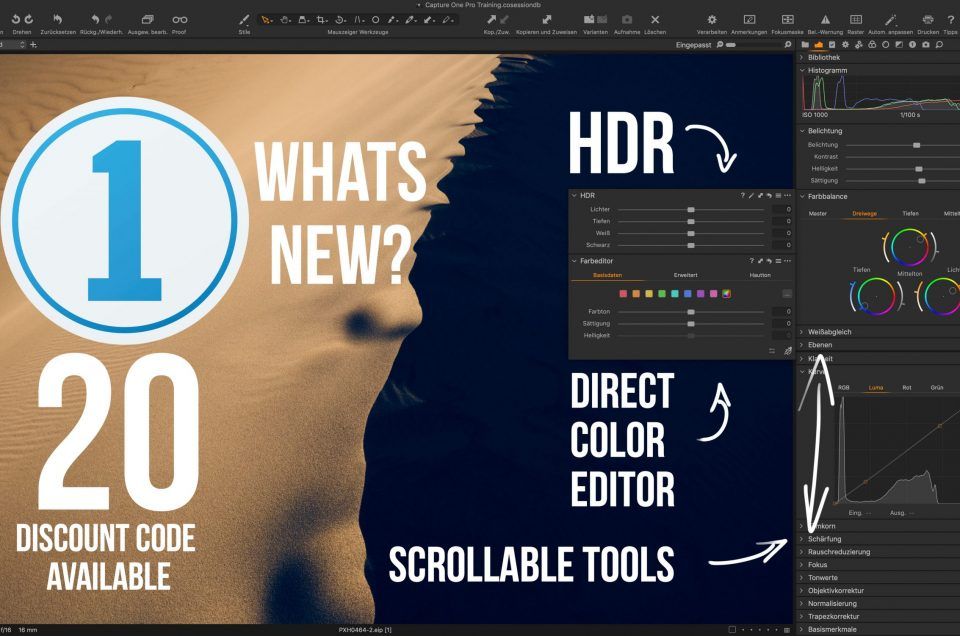Image resolution: width=960 pixels, height=636 pixels.
Task: Click the Kopieren und Zuweisen icon
Action: tap(546, 20)
